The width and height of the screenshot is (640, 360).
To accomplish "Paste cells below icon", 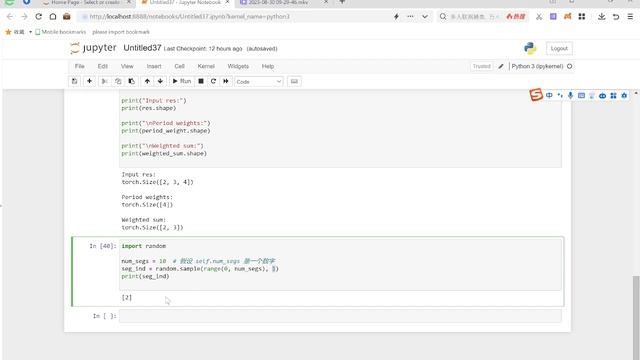I will pos(131,81).
